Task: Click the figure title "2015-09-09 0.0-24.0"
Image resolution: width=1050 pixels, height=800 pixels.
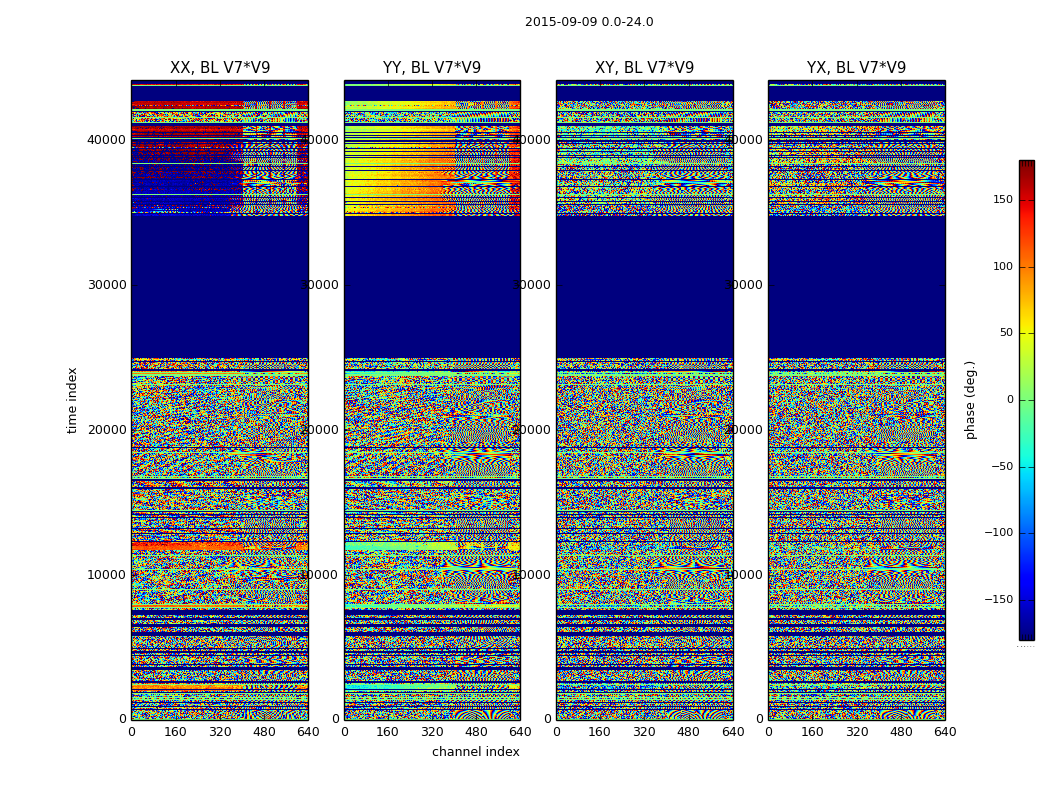Action: pos(589,22)
